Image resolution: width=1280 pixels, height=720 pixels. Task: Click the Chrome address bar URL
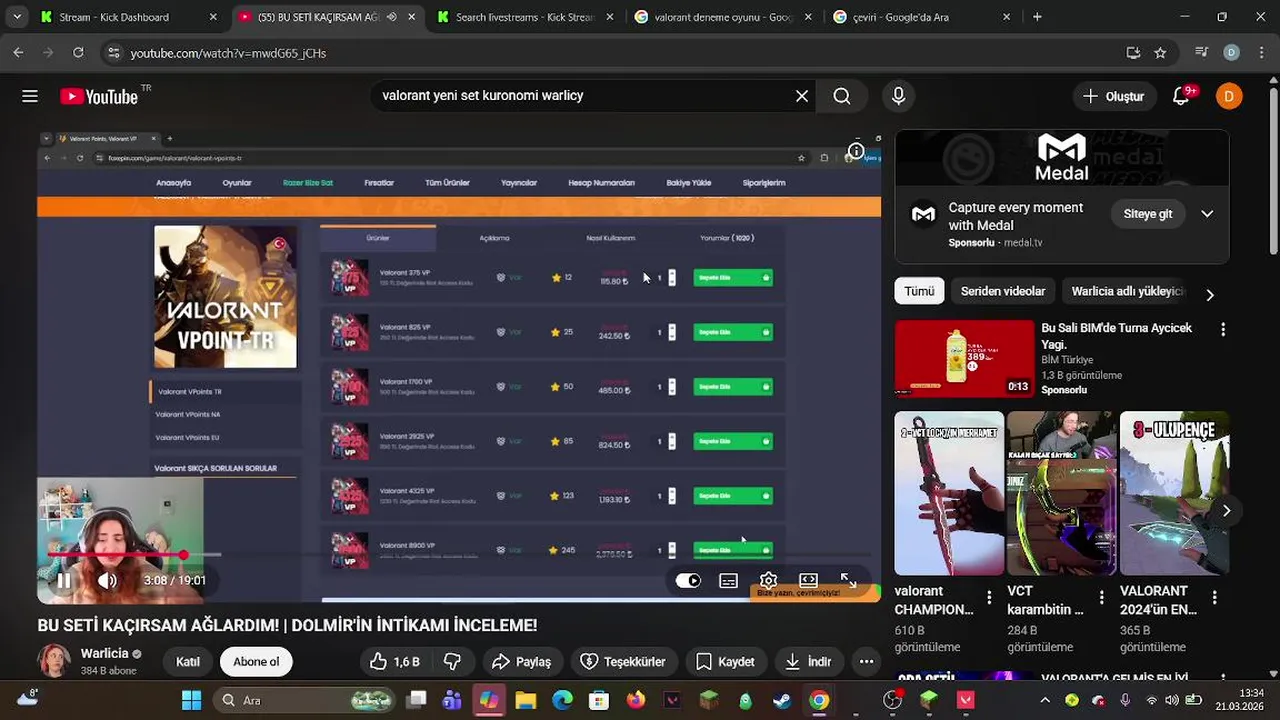[x=228, y=53]
